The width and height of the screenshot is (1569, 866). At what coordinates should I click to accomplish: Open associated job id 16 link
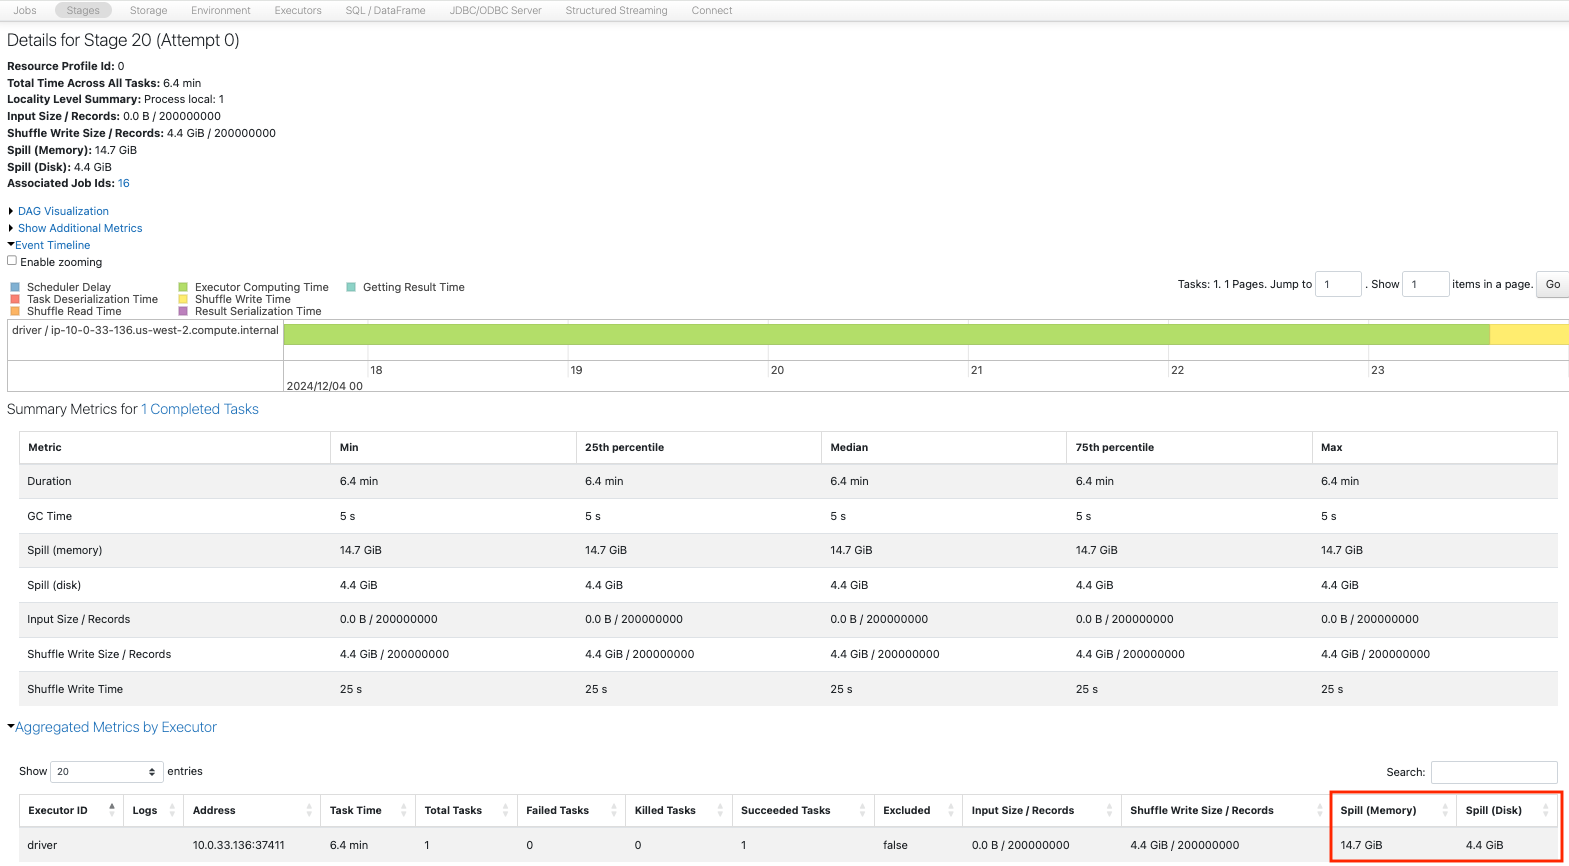(x=124, y=183)
